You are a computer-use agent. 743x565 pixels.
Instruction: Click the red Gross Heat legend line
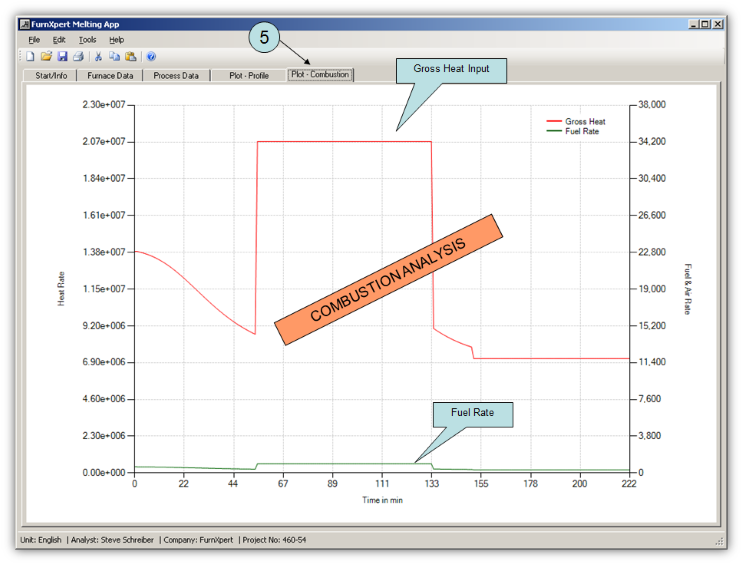(x=554, y=121)
